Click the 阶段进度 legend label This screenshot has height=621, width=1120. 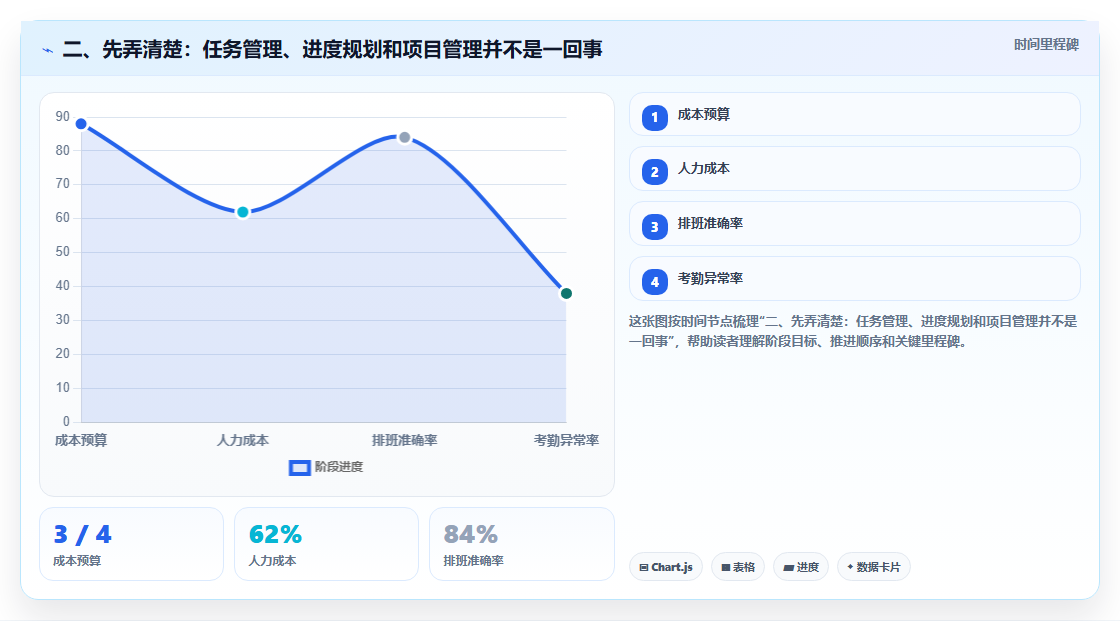339,467
